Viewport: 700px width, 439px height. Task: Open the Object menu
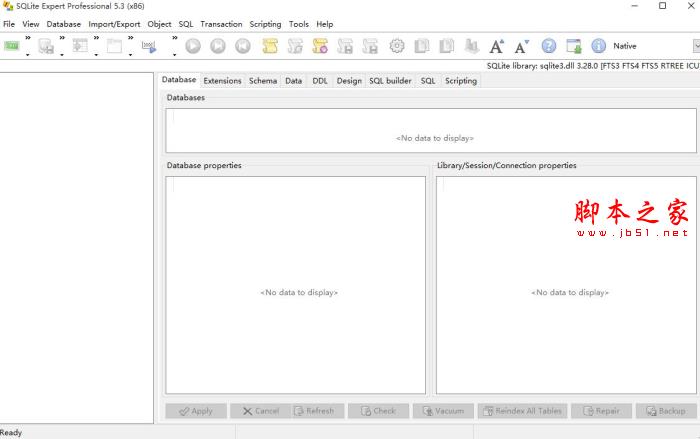159,24
